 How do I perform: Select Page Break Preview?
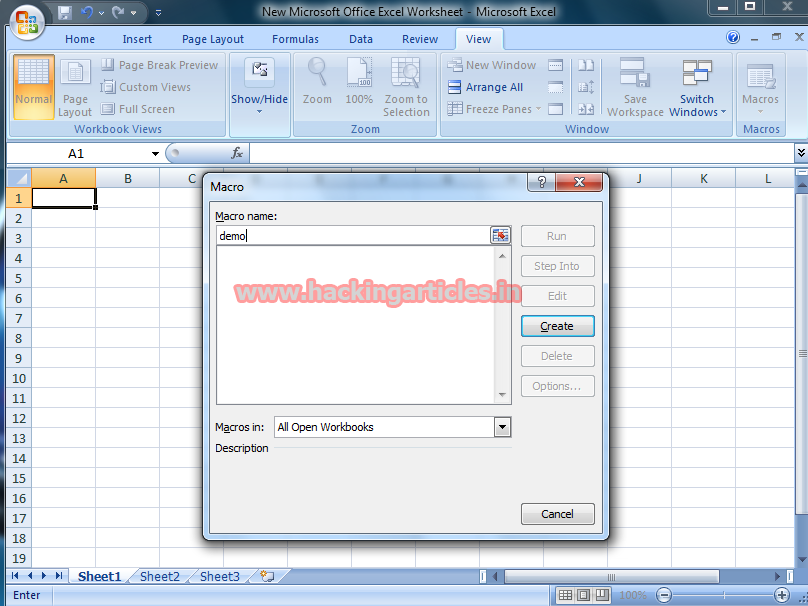coord(160,65)
